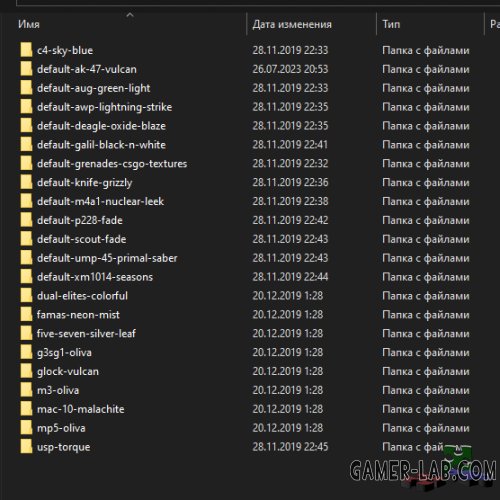Sort by the Тип column header
The image size is (500, 500).
point(391,24)
